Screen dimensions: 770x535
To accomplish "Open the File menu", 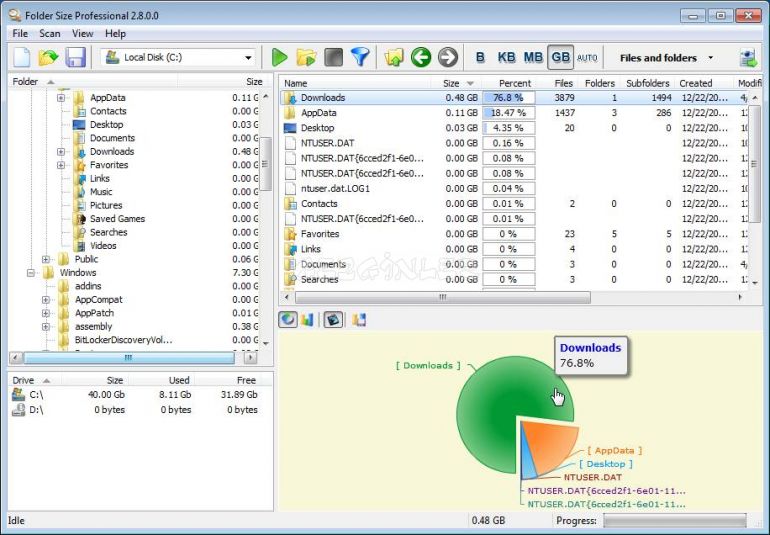I will 20,33.
